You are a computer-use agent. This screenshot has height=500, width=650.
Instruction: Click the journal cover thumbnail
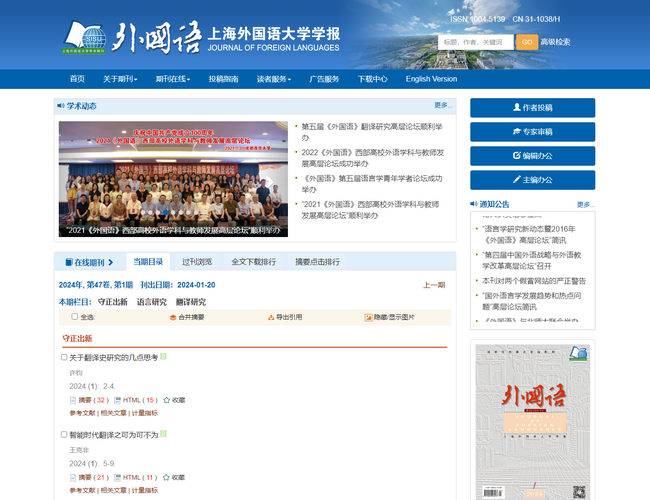(x=531, y=422)
